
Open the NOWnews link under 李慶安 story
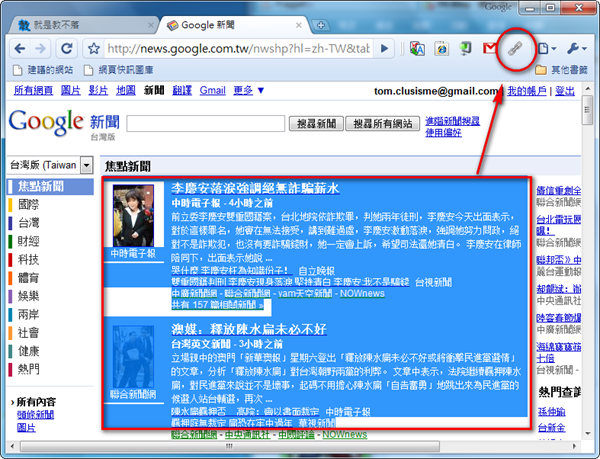click(362, 293)
